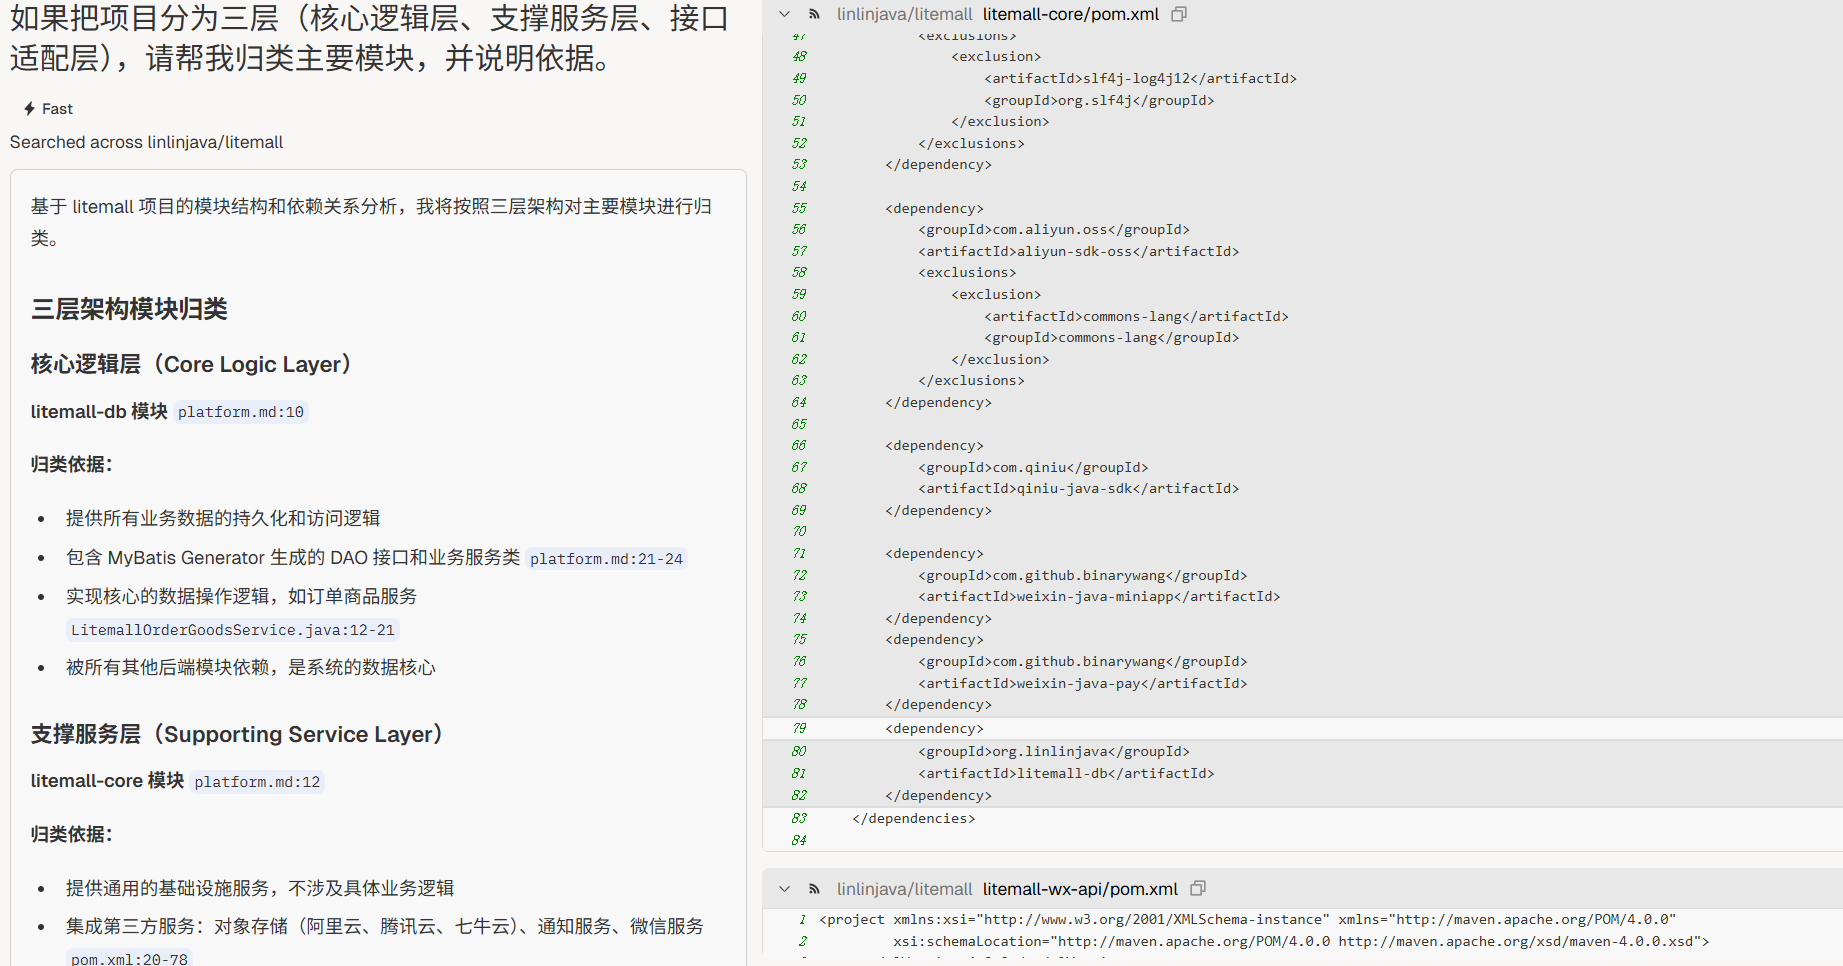1843x966 pixels.
Task: Open the litemall-core/pom.xml file title
Action: tap(1070, 14)
